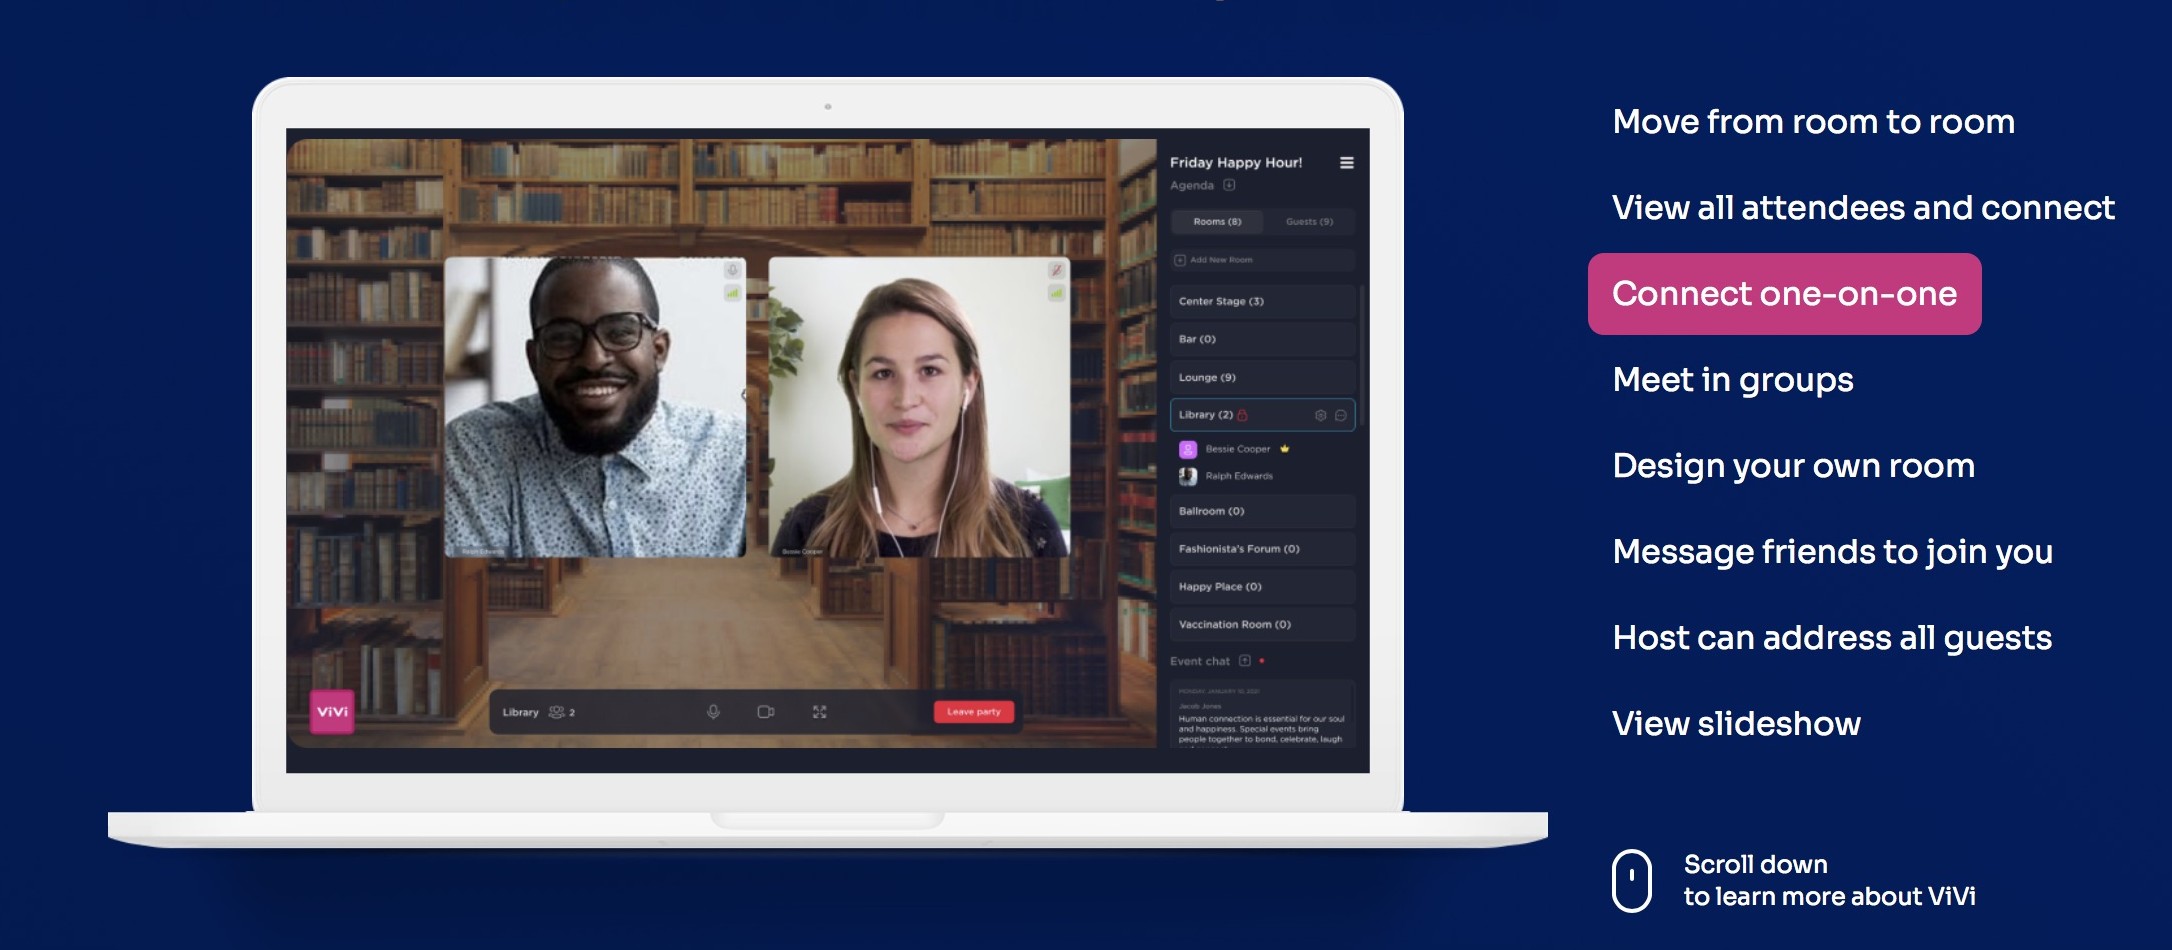This screenshot has height=950, width=2172.
Task: Open the hamburger menu beside Friday Happy Hour
Action: click(1347, 163)
